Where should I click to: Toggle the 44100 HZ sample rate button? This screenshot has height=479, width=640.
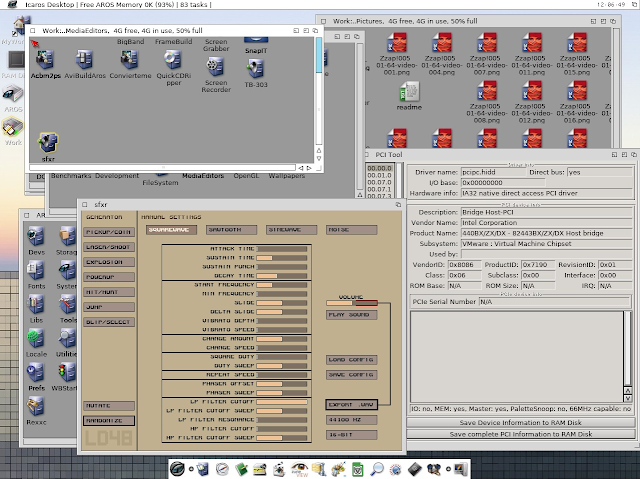tap(351, 420)
